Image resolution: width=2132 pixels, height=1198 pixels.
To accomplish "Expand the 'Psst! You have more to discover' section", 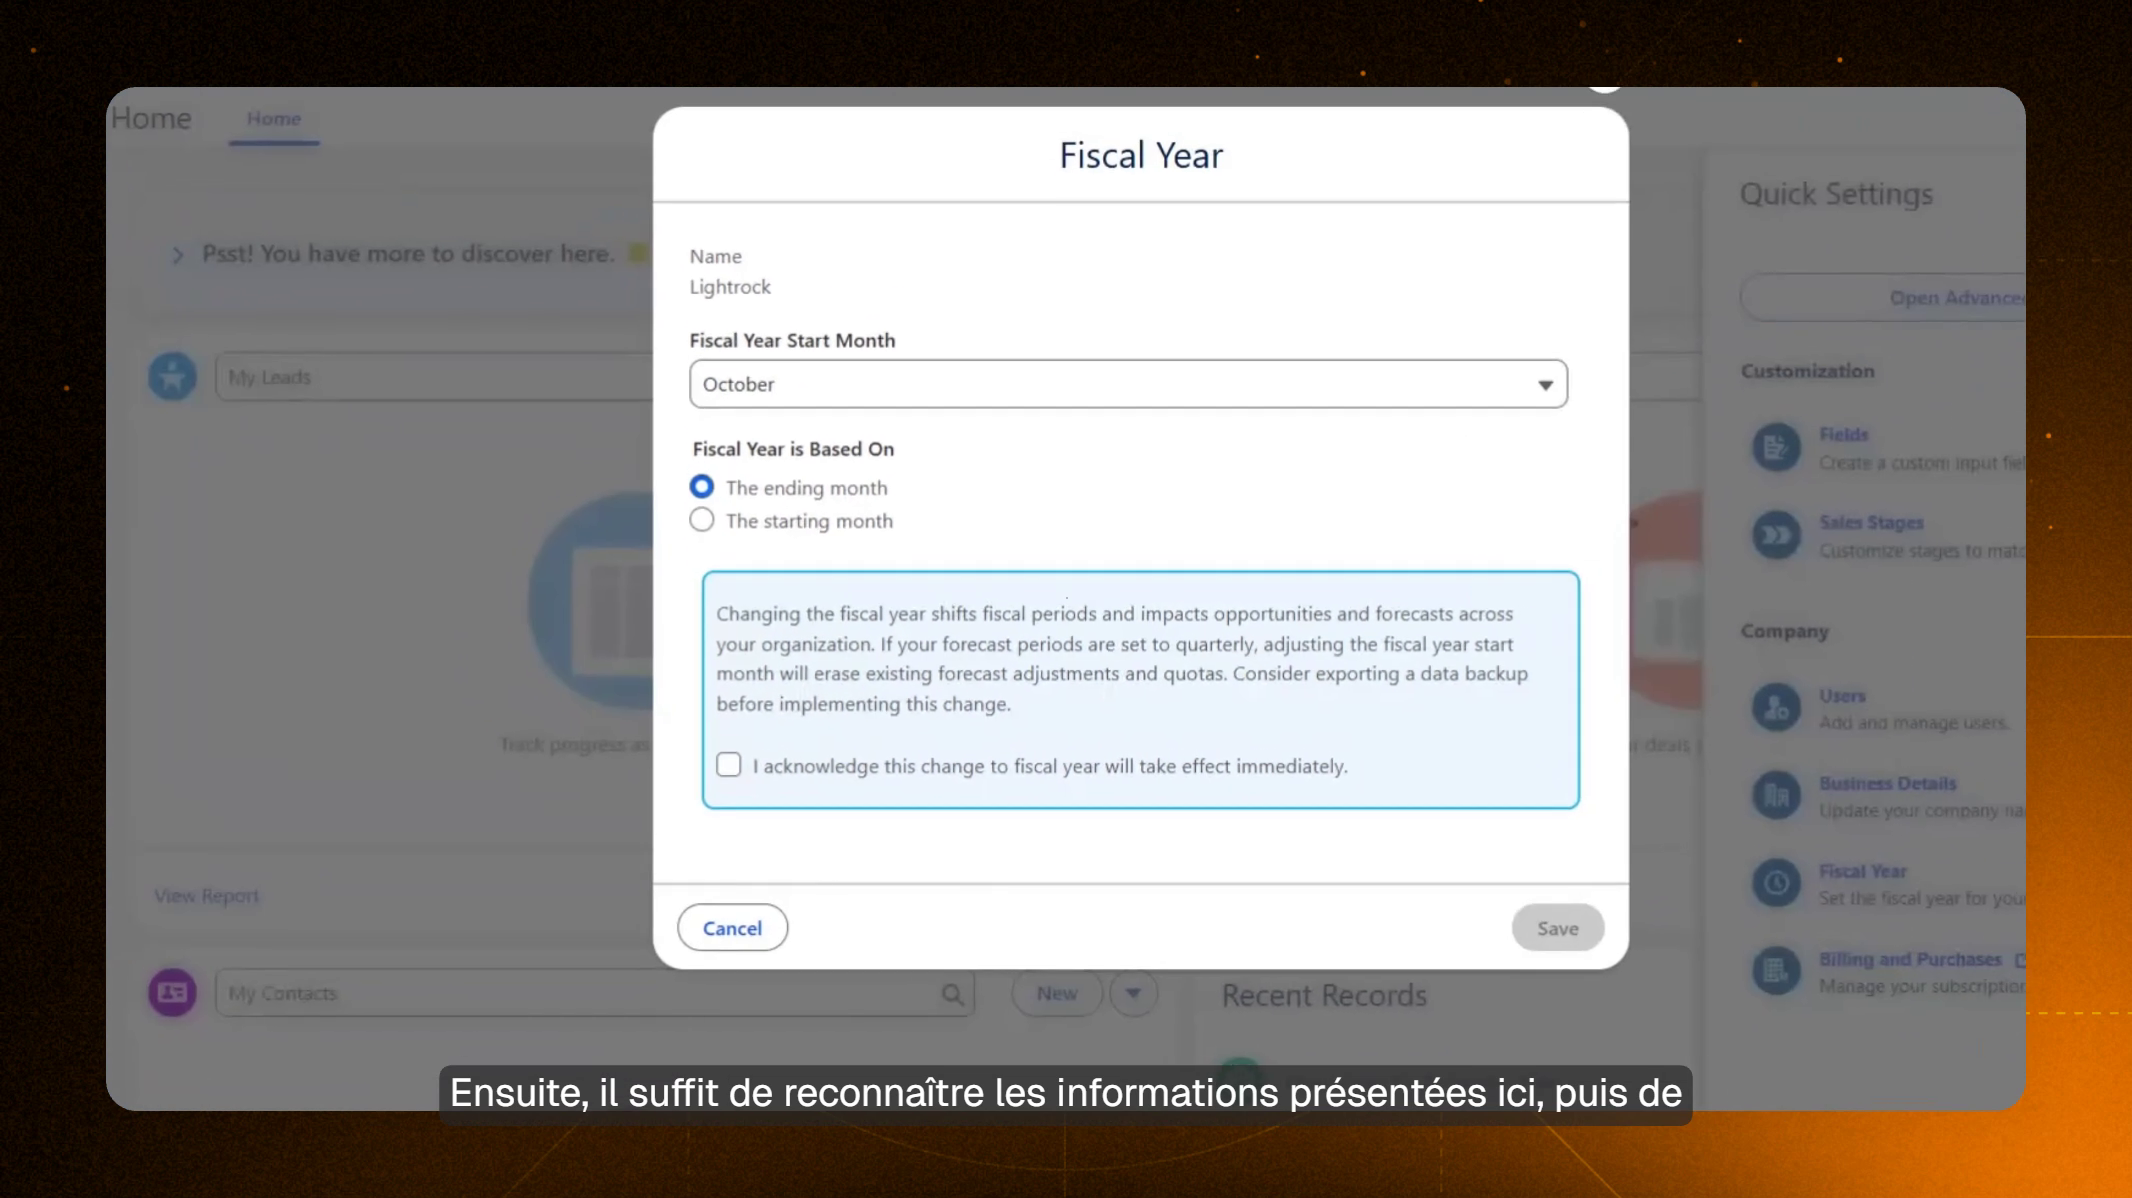I will 178,254.
